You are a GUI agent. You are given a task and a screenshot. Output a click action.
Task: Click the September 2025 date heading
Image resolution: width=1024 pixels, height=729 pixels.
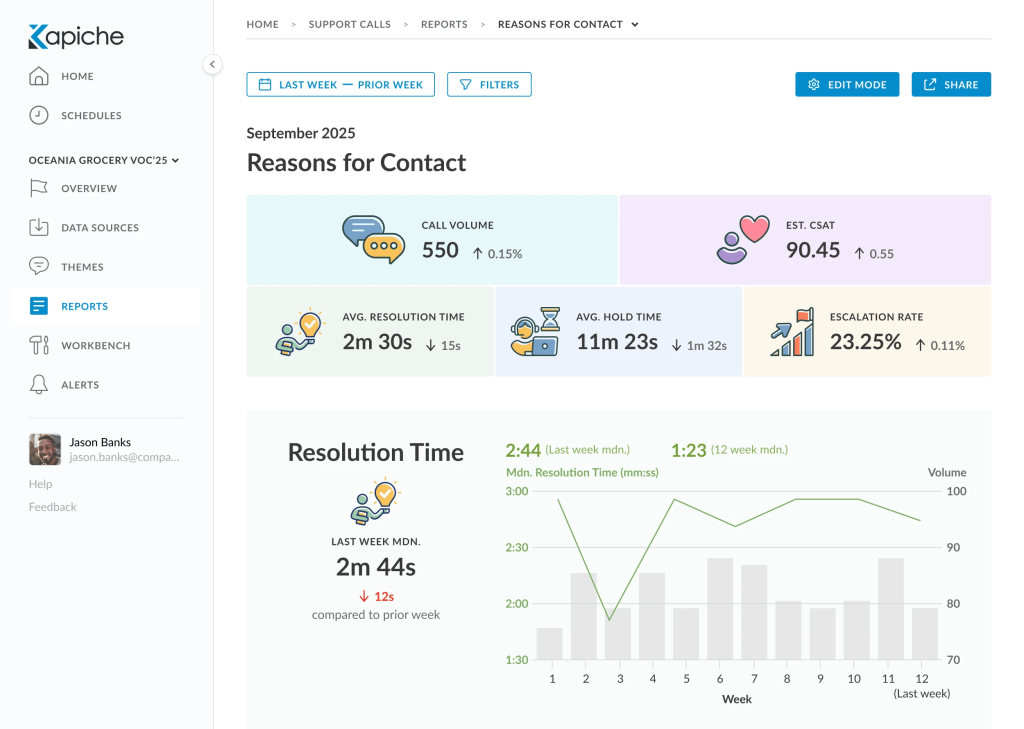[301, 133]
